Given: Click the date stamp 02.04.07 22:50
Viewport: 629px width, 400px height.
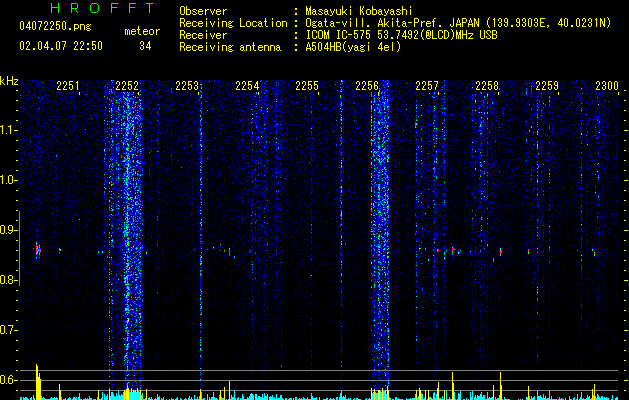Looking at the screenshot, I should [61, 46].
